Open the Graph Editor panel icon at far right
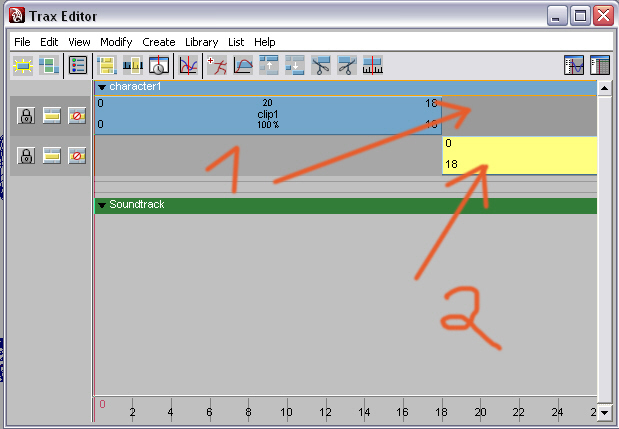The image size is (619, 429). [x=574, y=66]
